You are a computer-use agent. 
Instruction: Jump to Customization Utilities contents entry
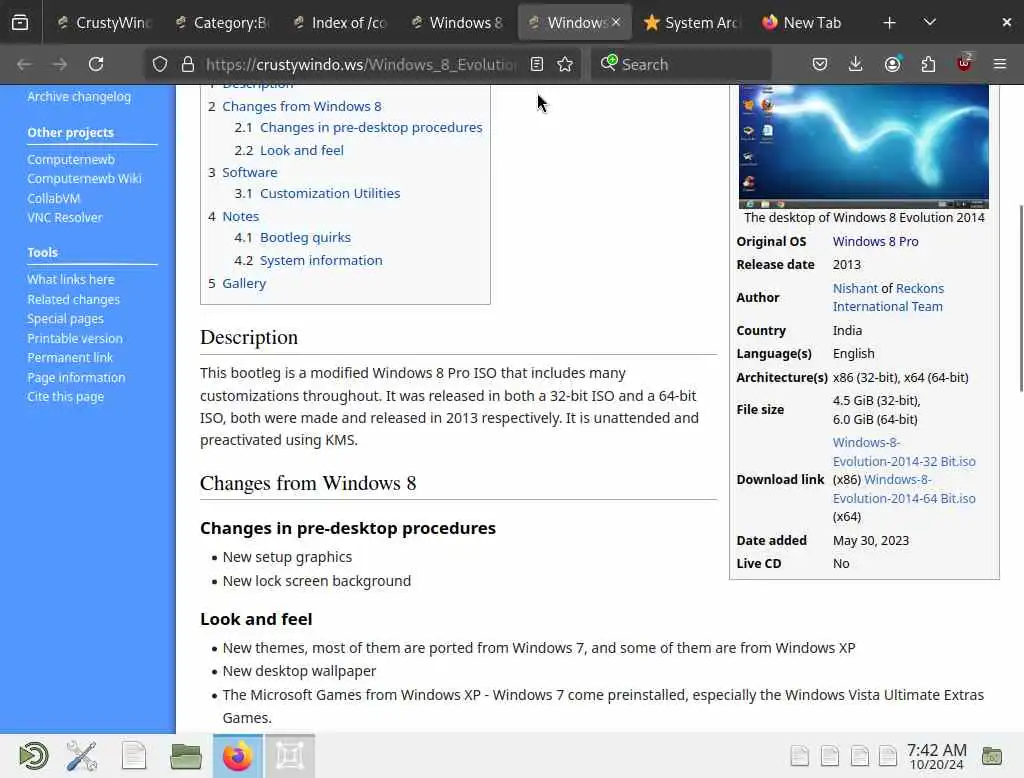[x=330, y=193]
